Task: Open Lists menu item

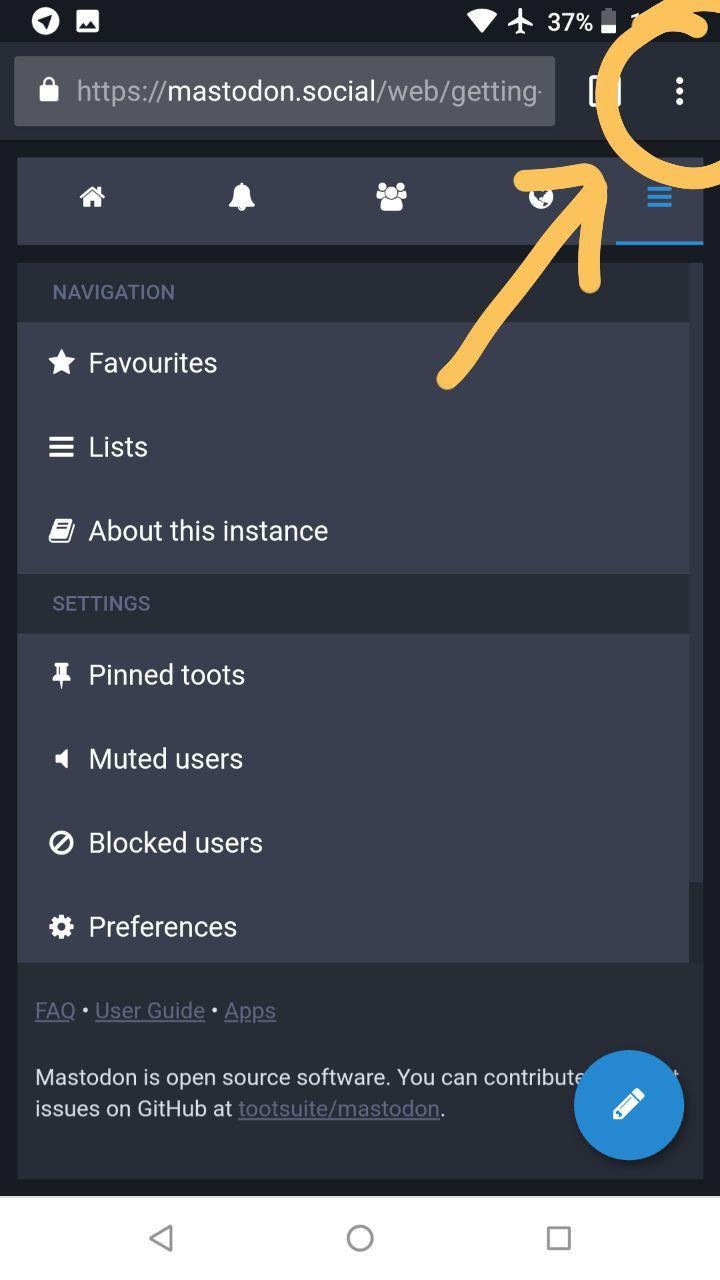Action: click(118, 447)
